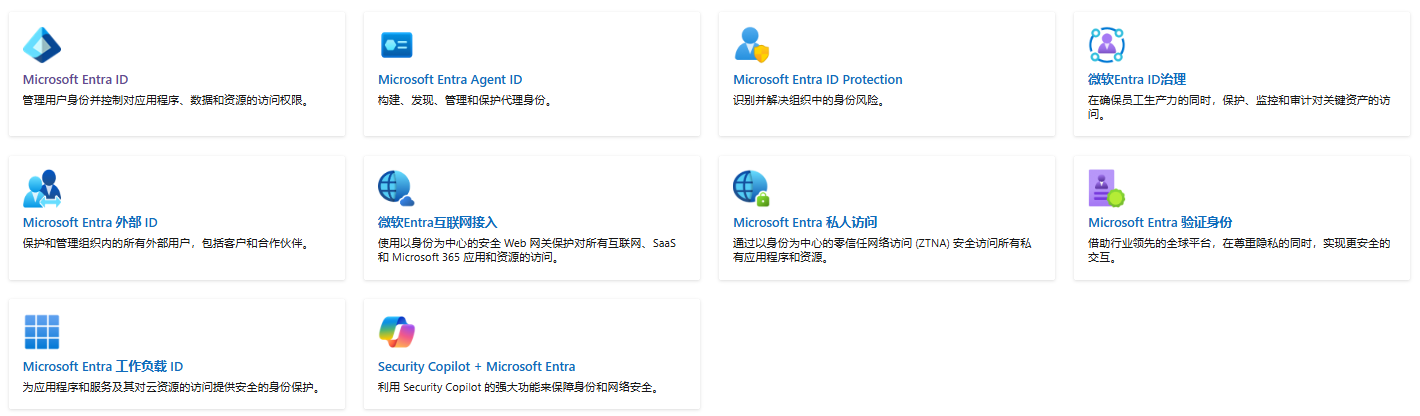The width and height of the screenshot is (1420, 416).
Task: Click the Entra ID Protection shield icon
Action: pyautogui.click(x=751, y=45)
